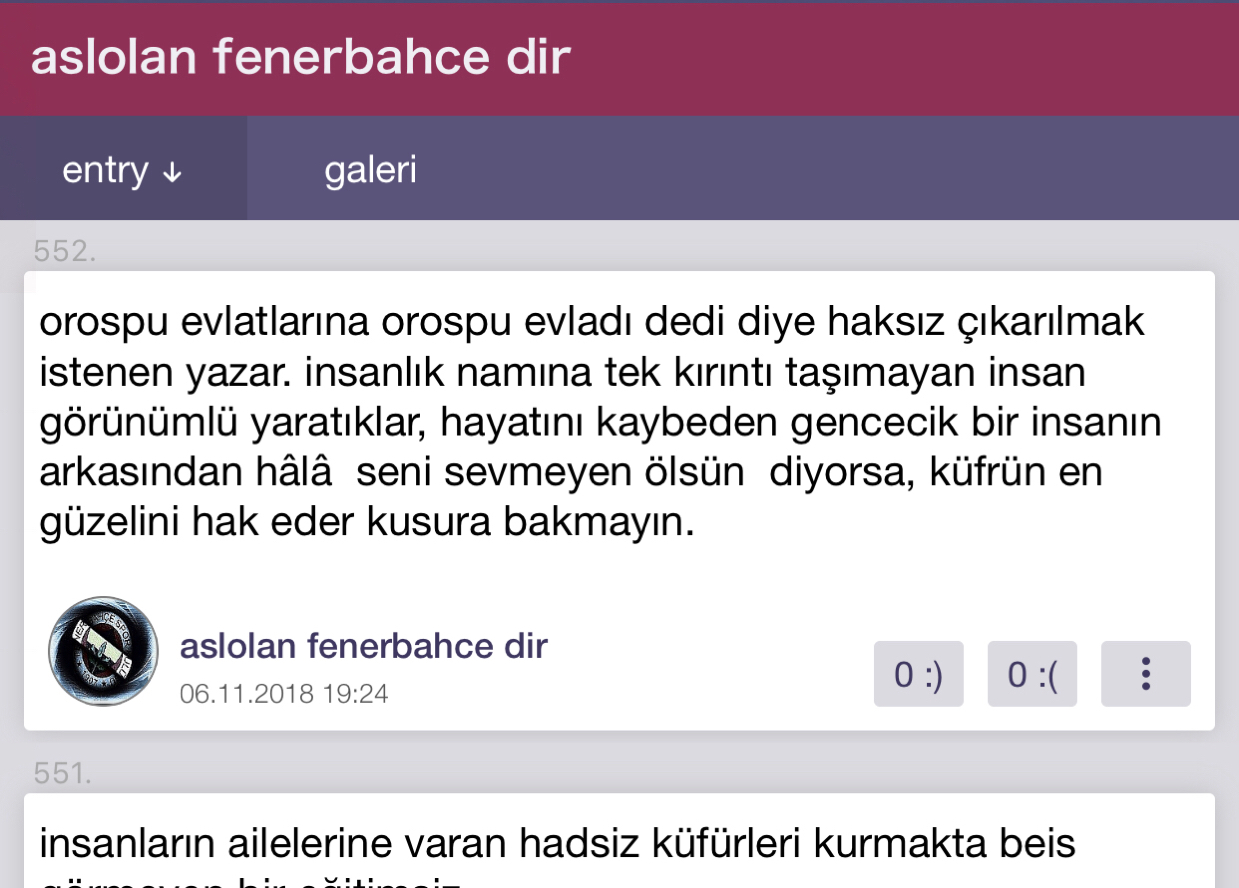Image resolution: width=1239 pixels, height=888 pixels.
Task: Open the three-dot options menu of entry 552
Action: pos(1145,674)
